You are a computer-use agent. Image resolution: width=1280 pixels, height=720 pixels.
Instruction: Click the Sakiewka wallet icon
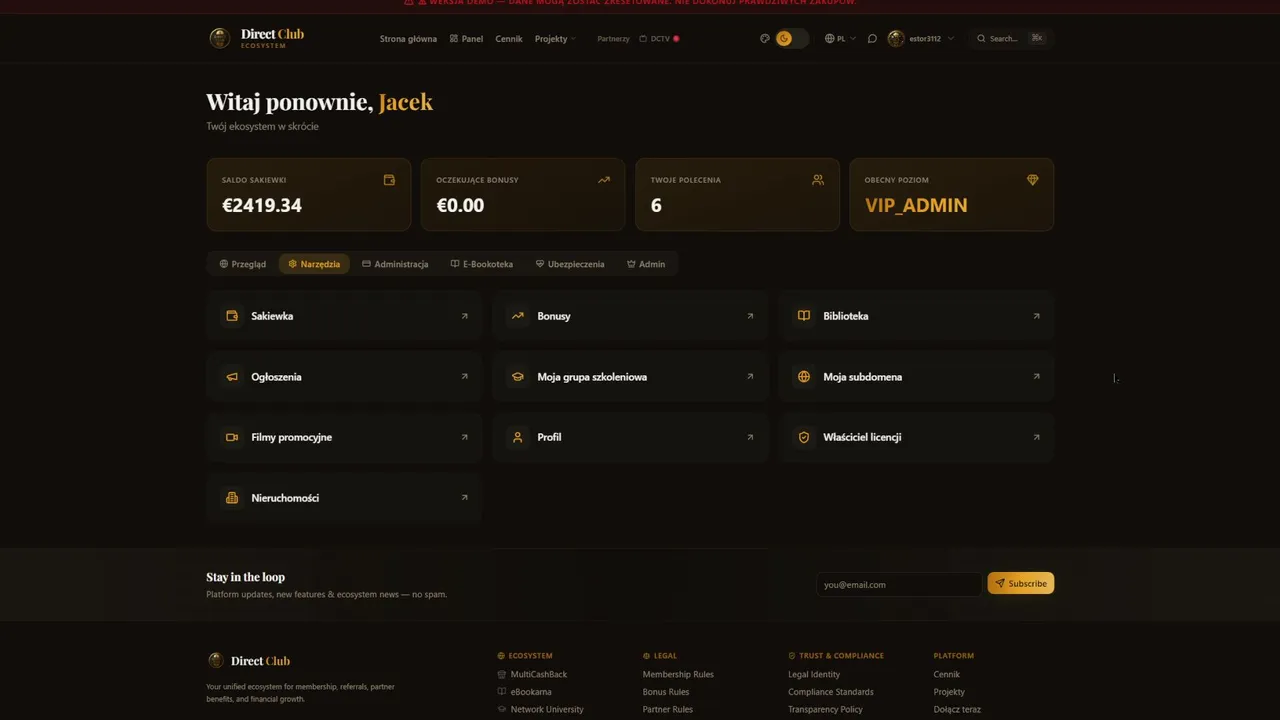tap(232, 316)
